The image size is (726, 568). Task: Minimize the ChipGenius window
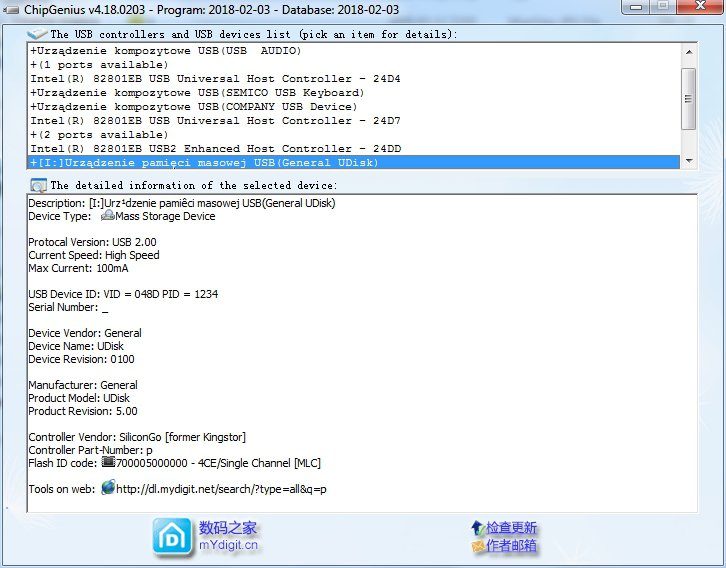pyautogui.click(x=636, y=6)
